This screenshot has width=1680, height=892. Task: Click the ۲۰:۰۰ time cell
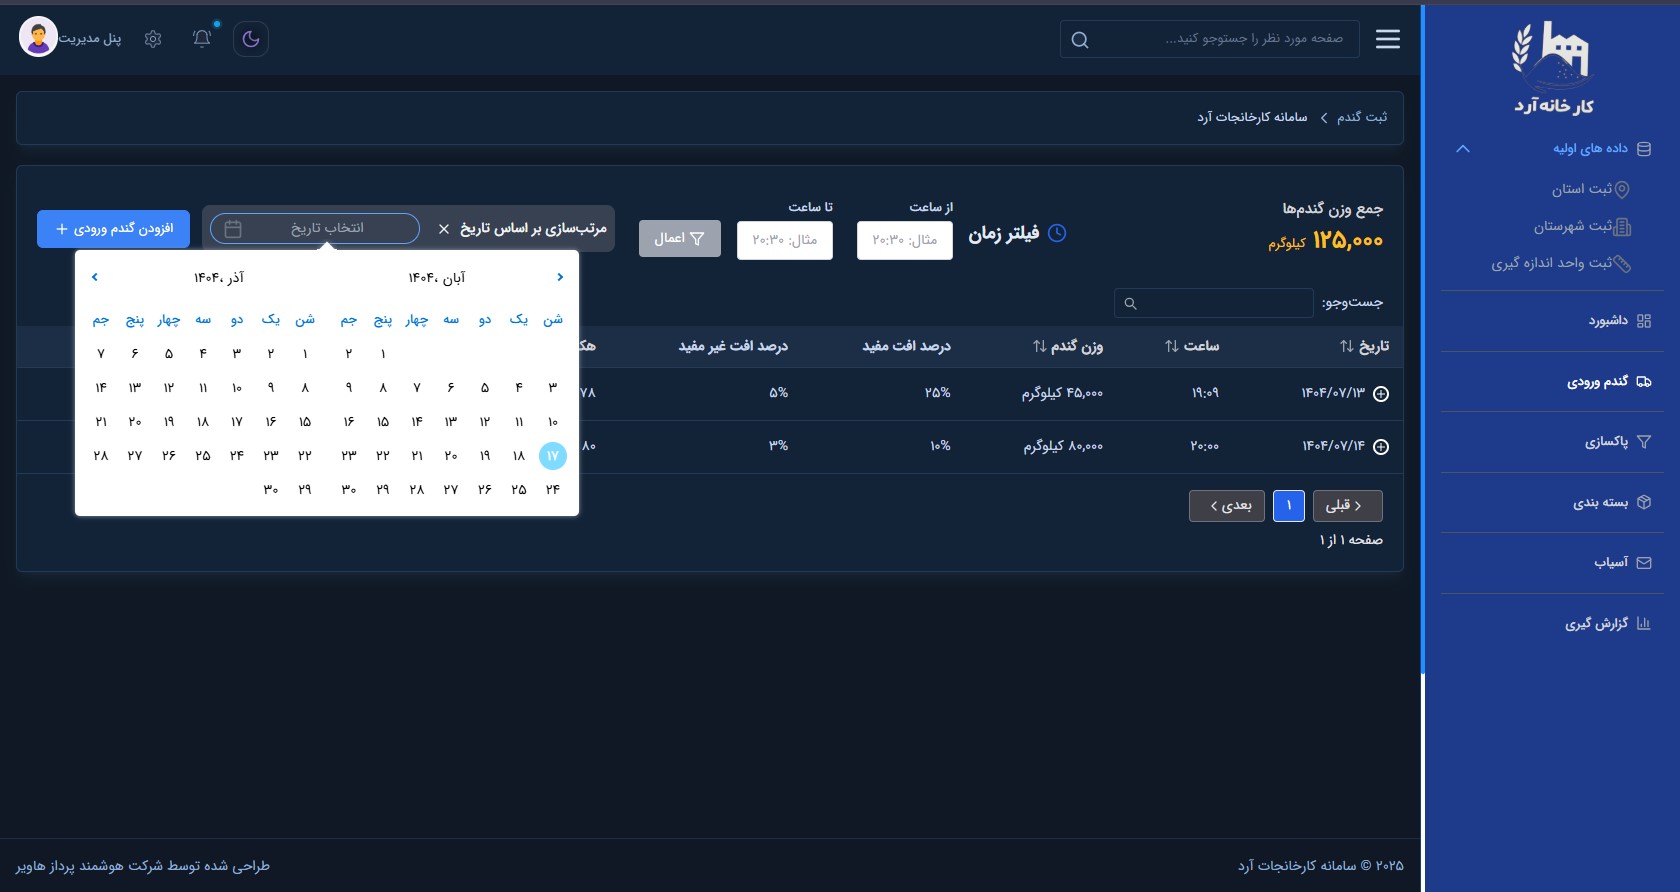click(x=1205, y=446)
